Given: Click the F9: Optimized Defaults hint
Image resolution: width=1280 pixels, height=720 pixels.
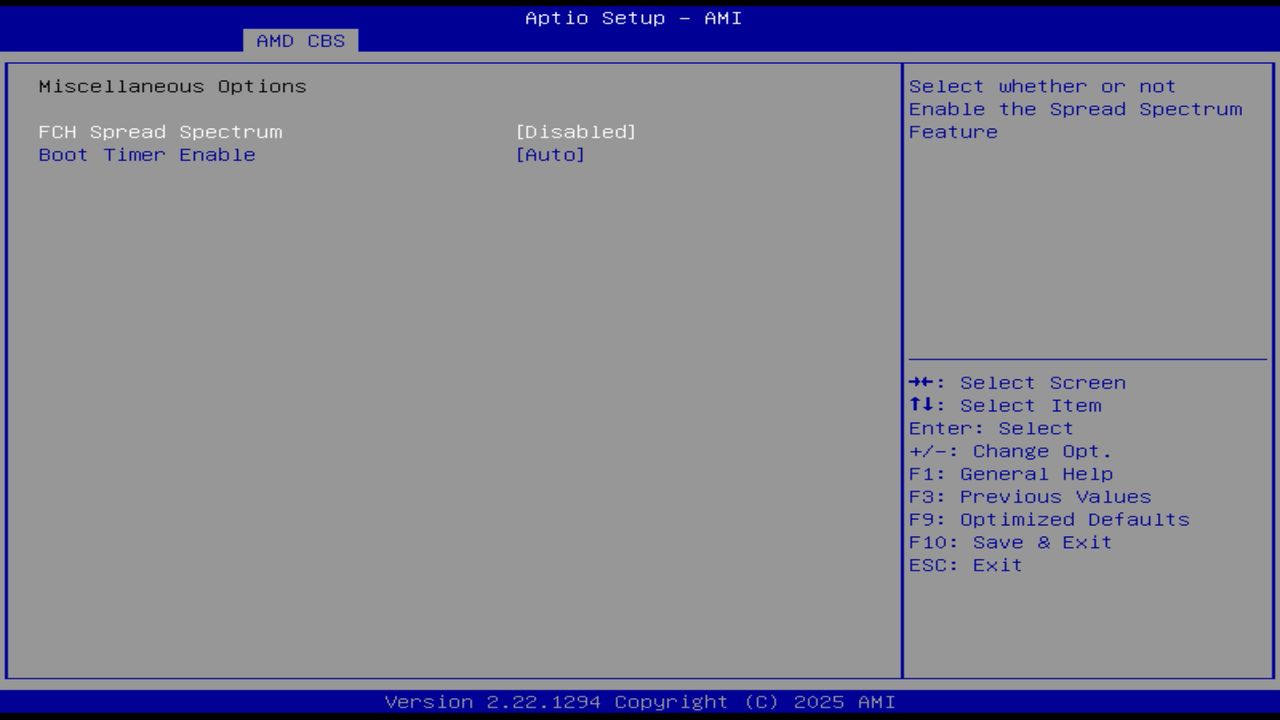Looking at the screenshot, I should coord(1048,519).
